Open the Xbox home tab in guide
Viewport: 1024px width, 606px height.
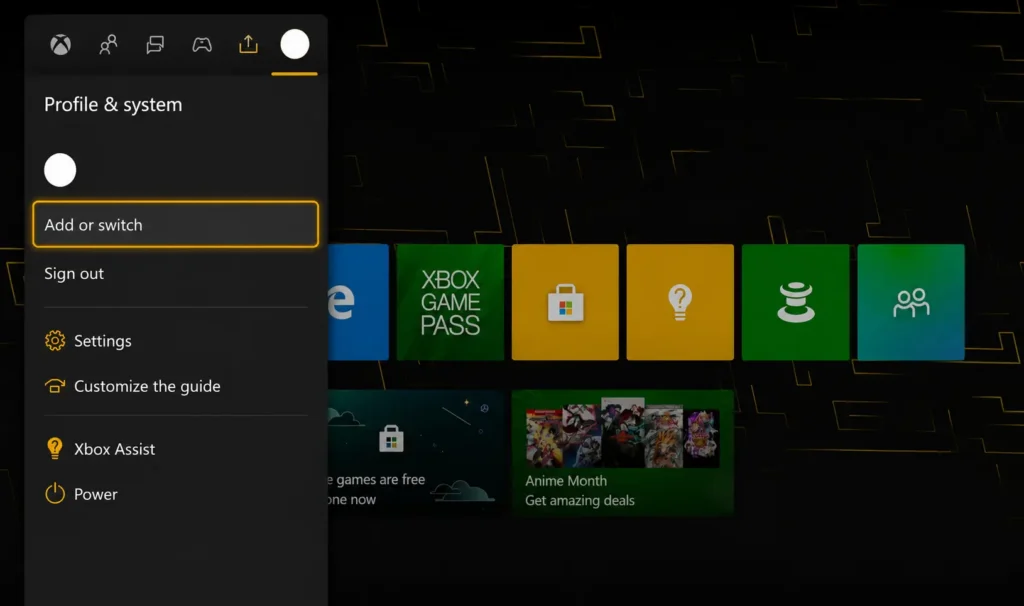(x=61, y=44)
